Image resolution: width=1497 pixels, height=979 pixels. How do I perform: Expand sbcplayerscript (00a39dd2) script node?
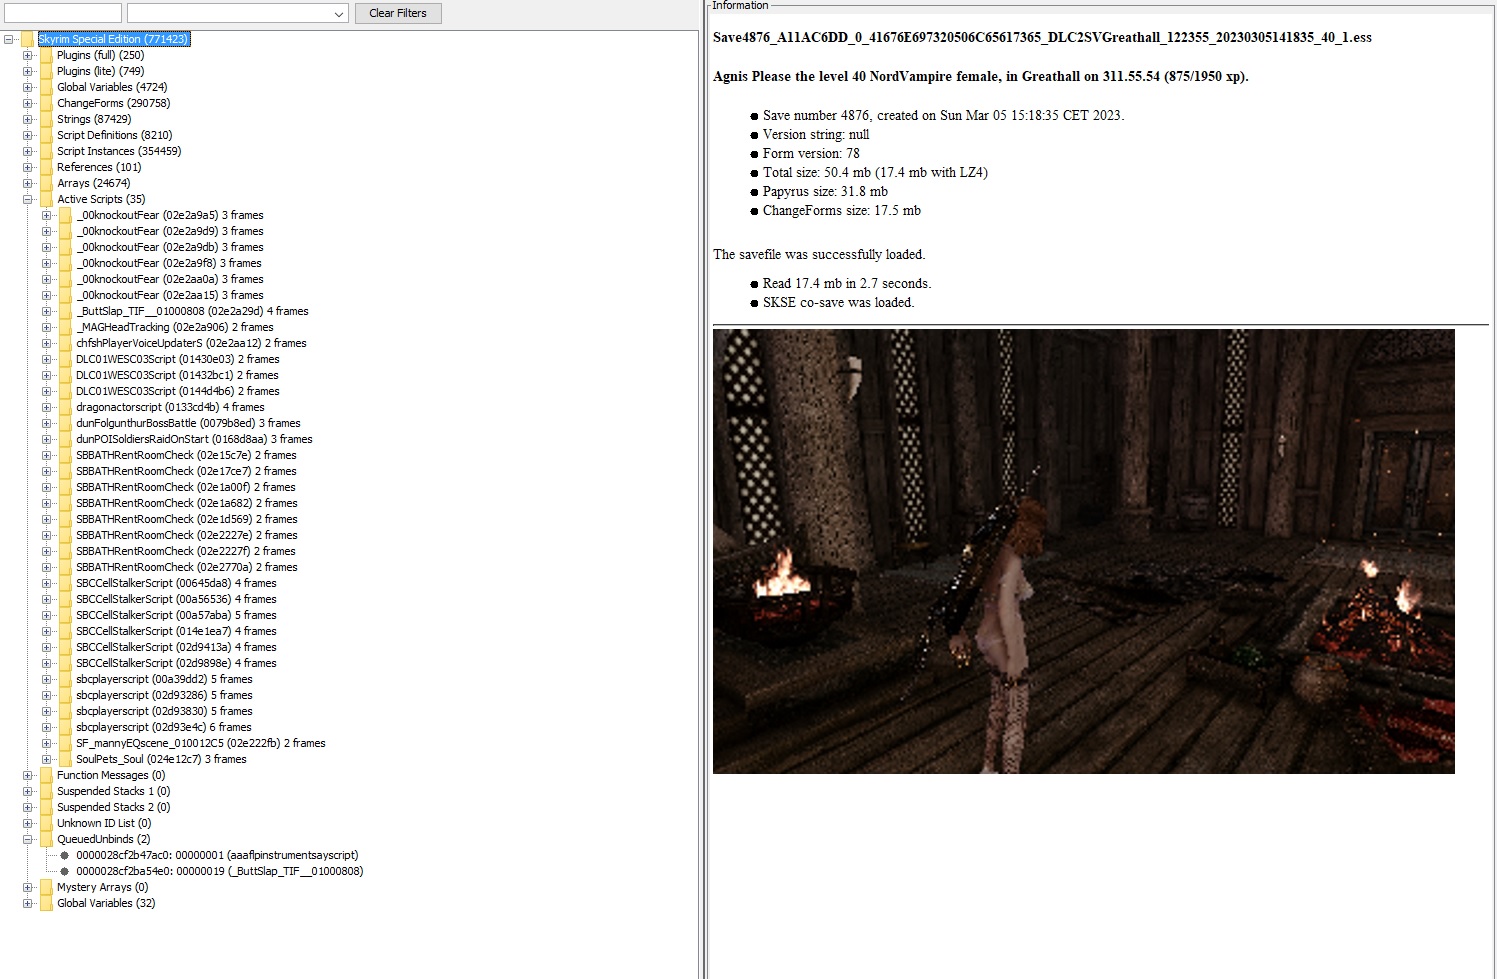tap(47, 679)
